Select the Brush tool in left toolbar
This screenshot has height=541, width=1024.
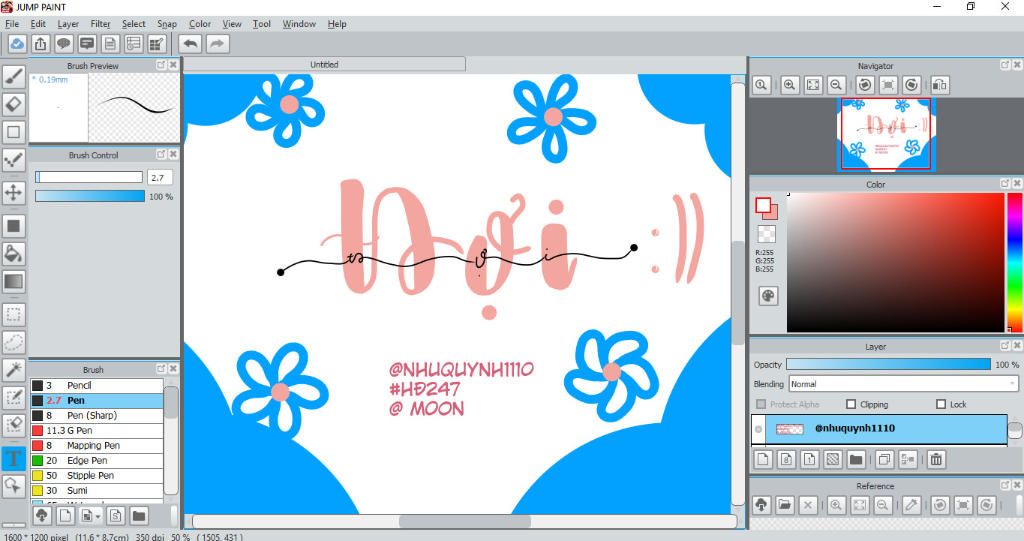pos(14,76)
